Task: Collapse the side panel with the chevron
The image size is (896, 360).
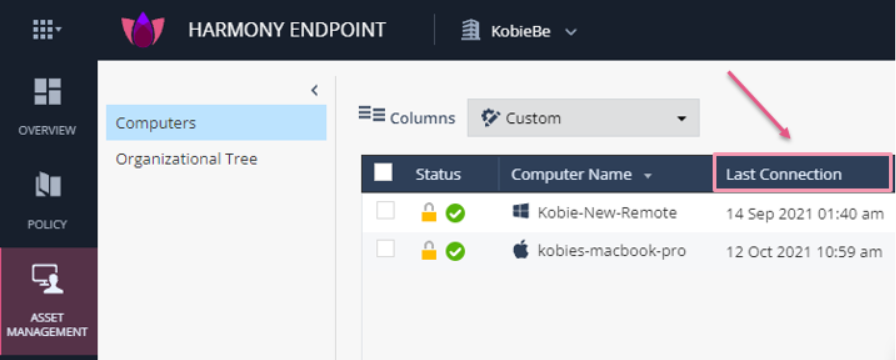Action: pyautogui.click(x=314, y=90)
